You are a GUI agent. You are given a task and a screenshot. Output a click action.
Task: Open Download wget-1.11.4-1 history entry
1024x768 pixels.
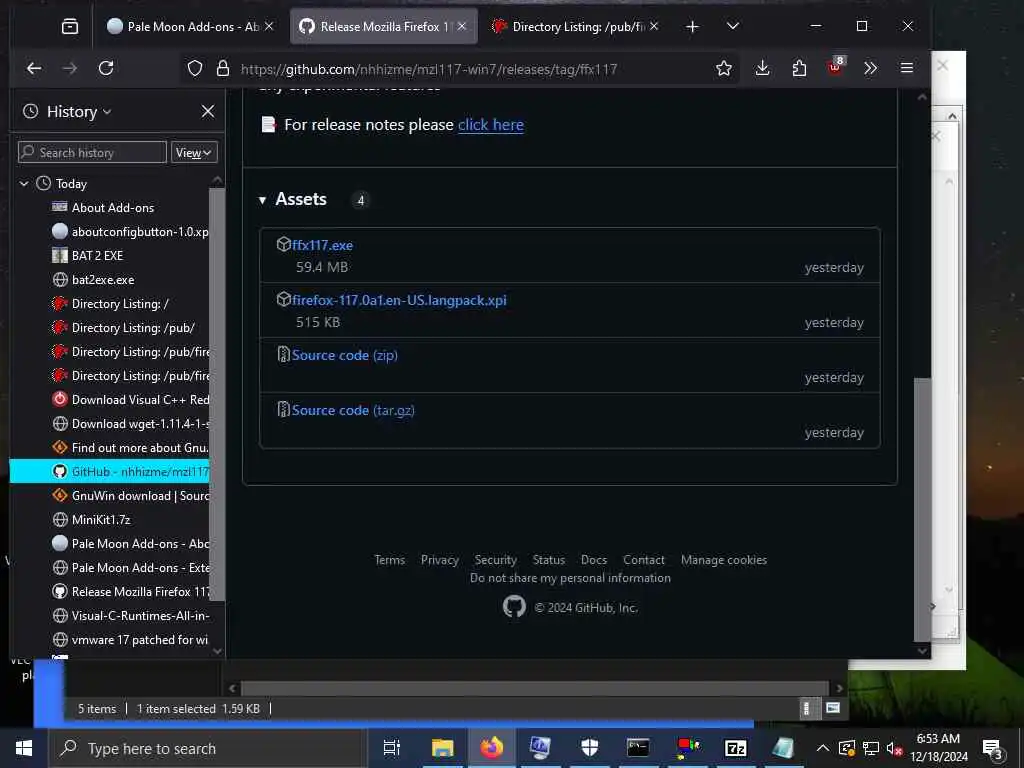(x=129, y=424)
